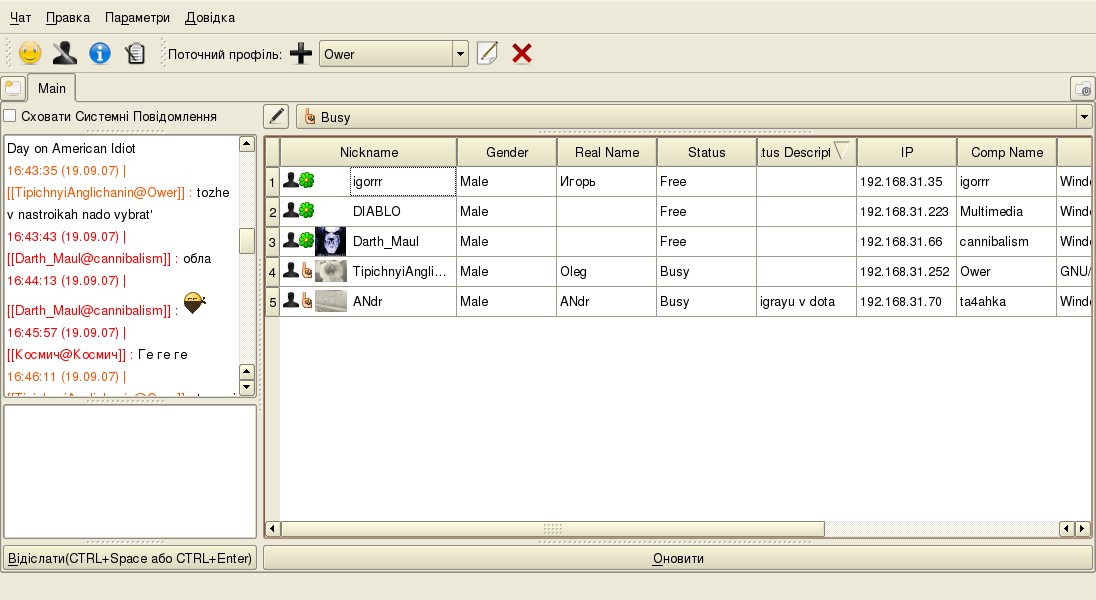
Task: Click the new tab icon left of Main
Action: [13, 88]
